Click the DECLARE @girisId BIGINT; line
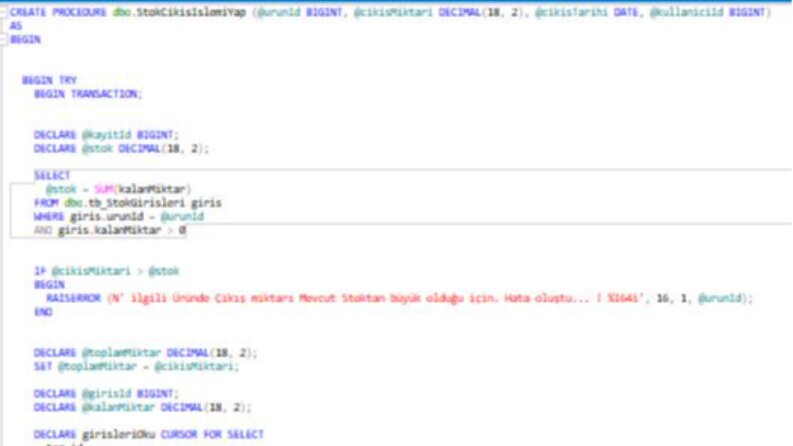The width and height of the screenshot is (793, 446). point(107,394)
